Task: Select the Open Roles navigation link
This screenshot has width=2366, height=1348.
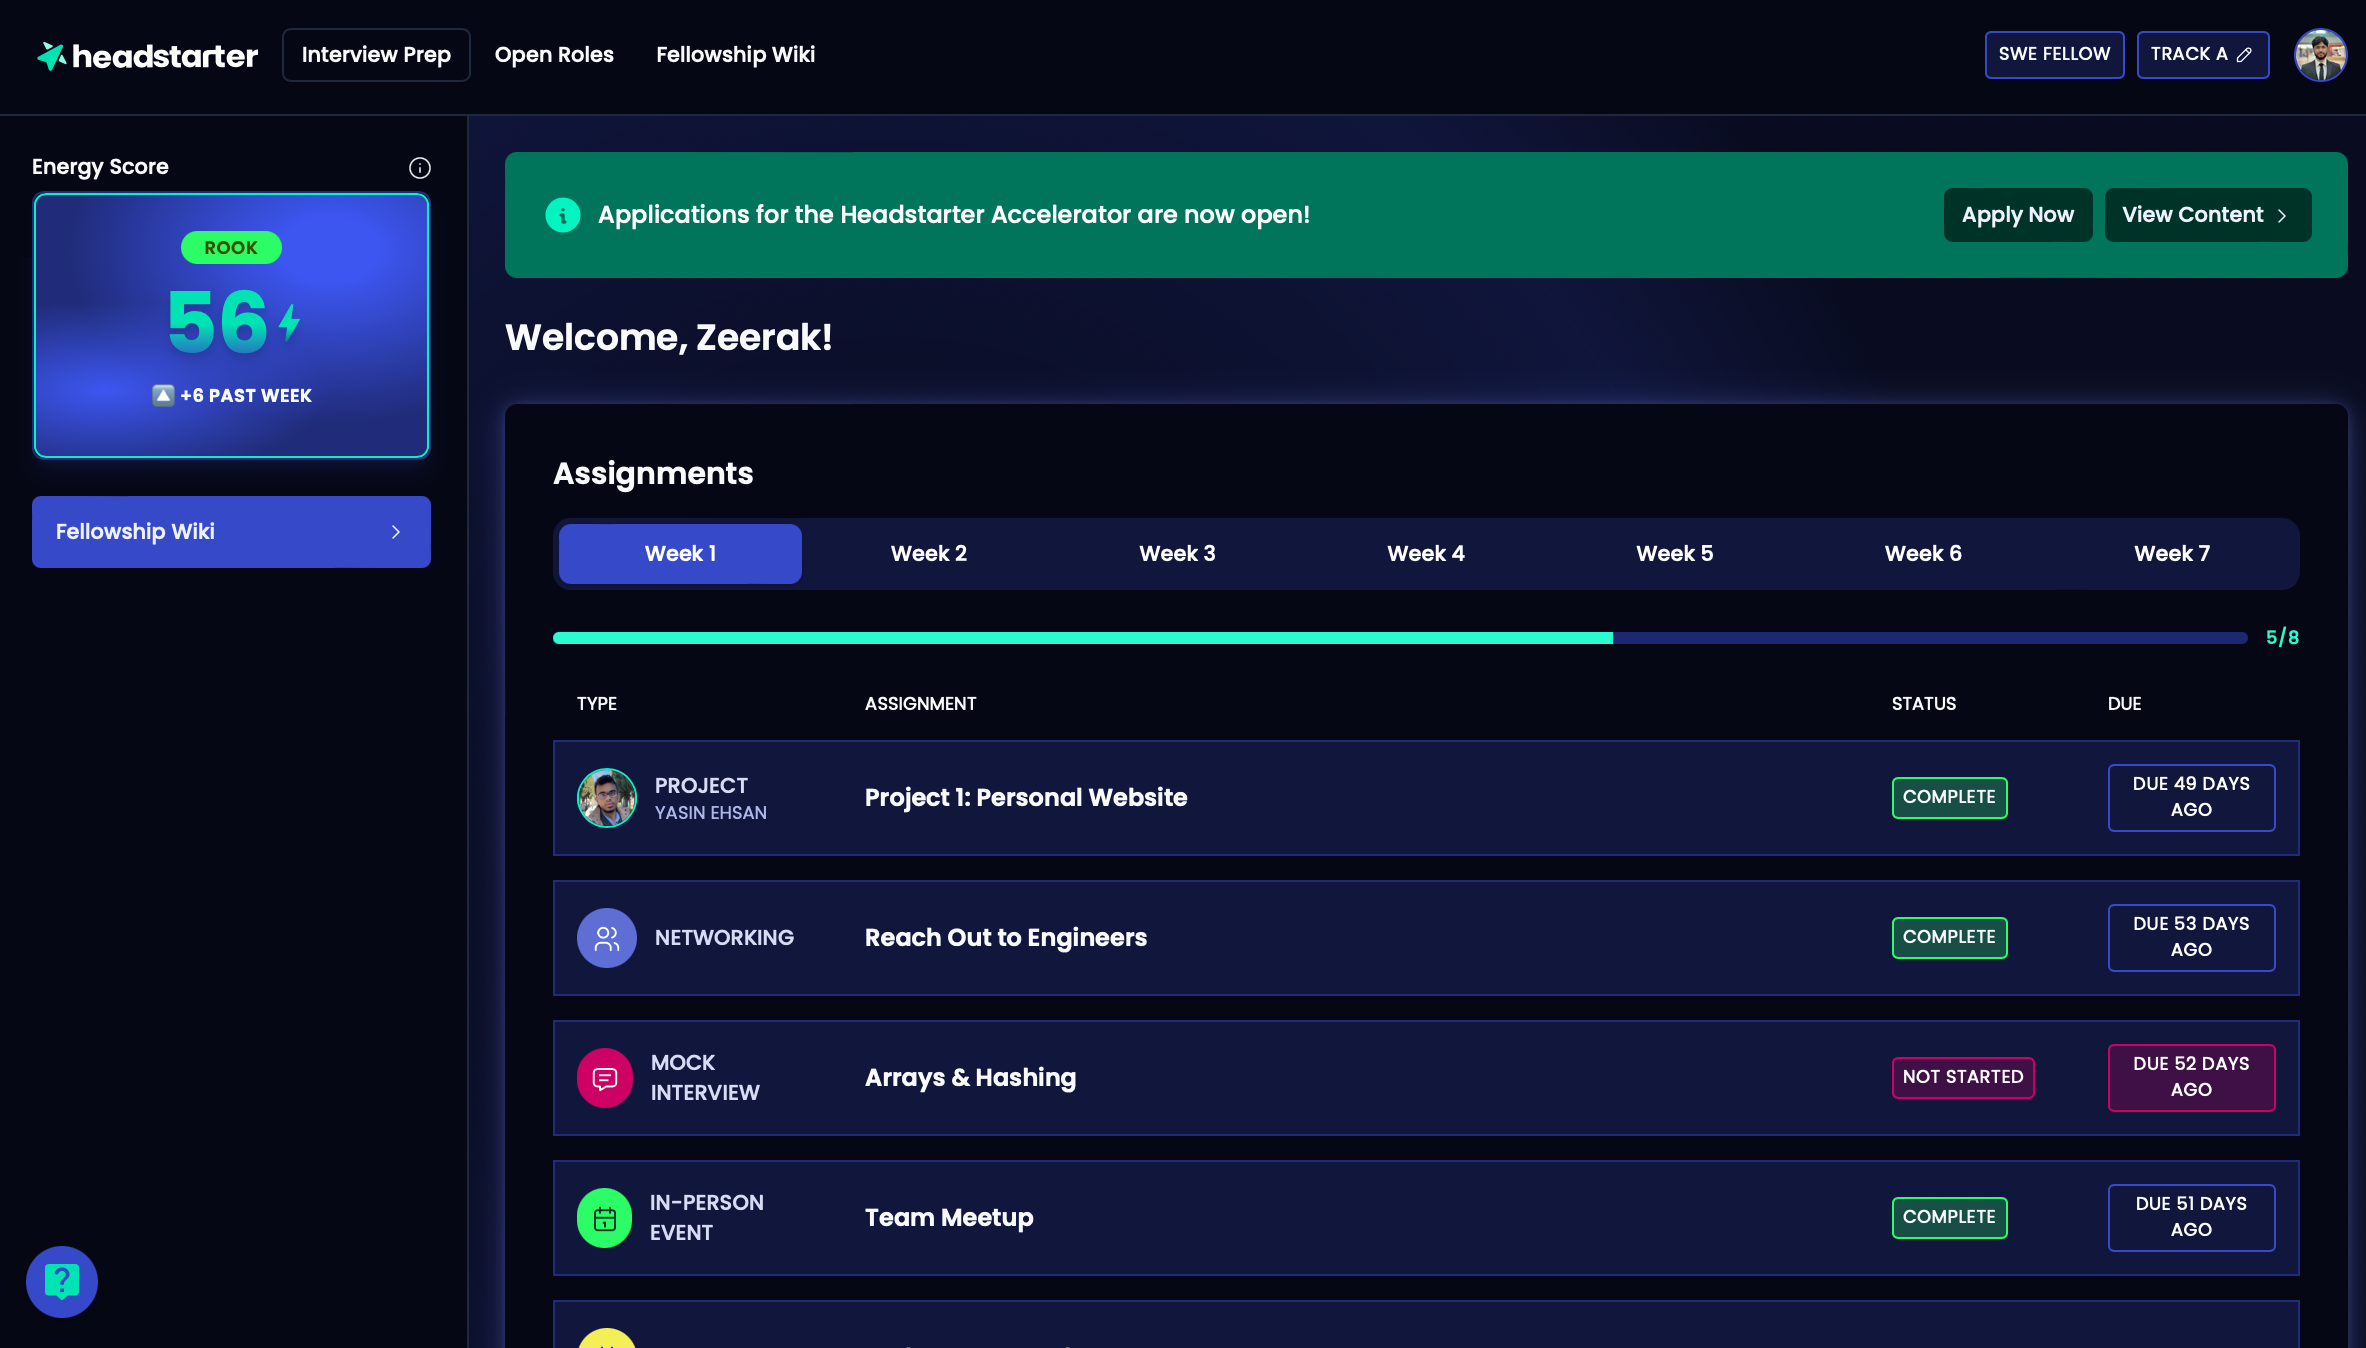Action: pyautogui.click(x=554, y=54)
